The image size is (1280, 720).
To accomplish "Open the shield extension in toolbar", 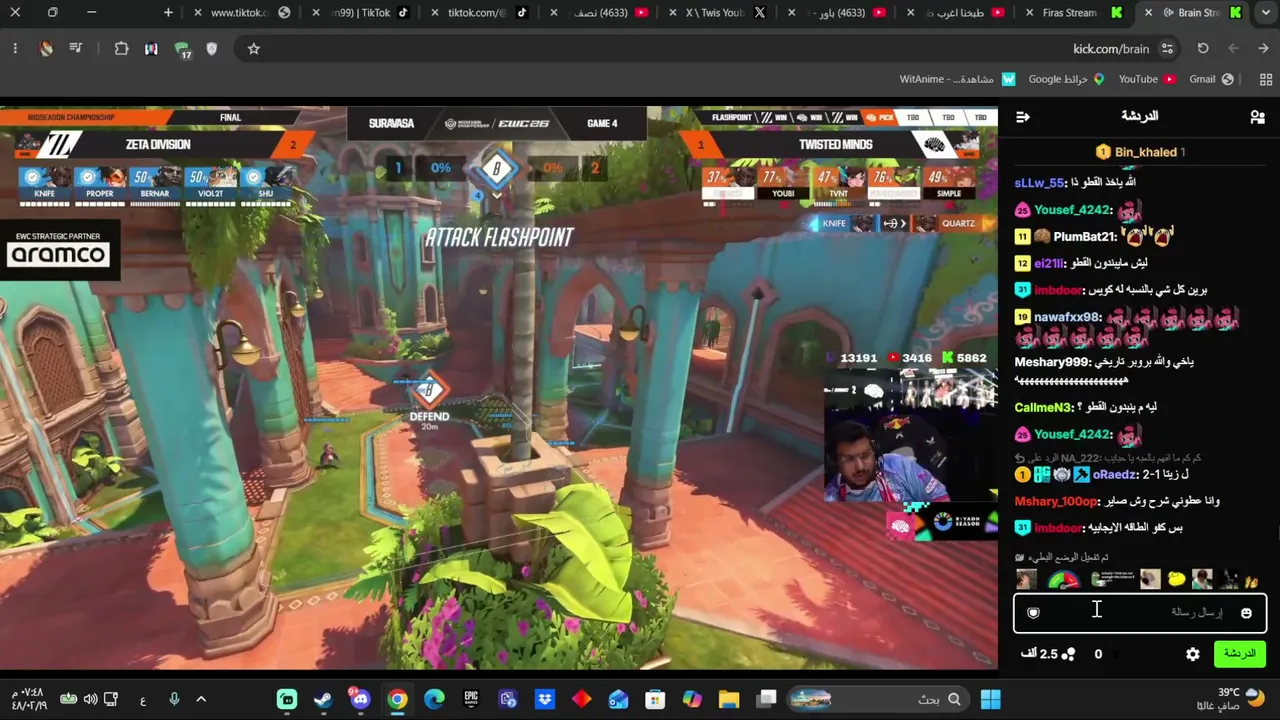I will 212,48.
